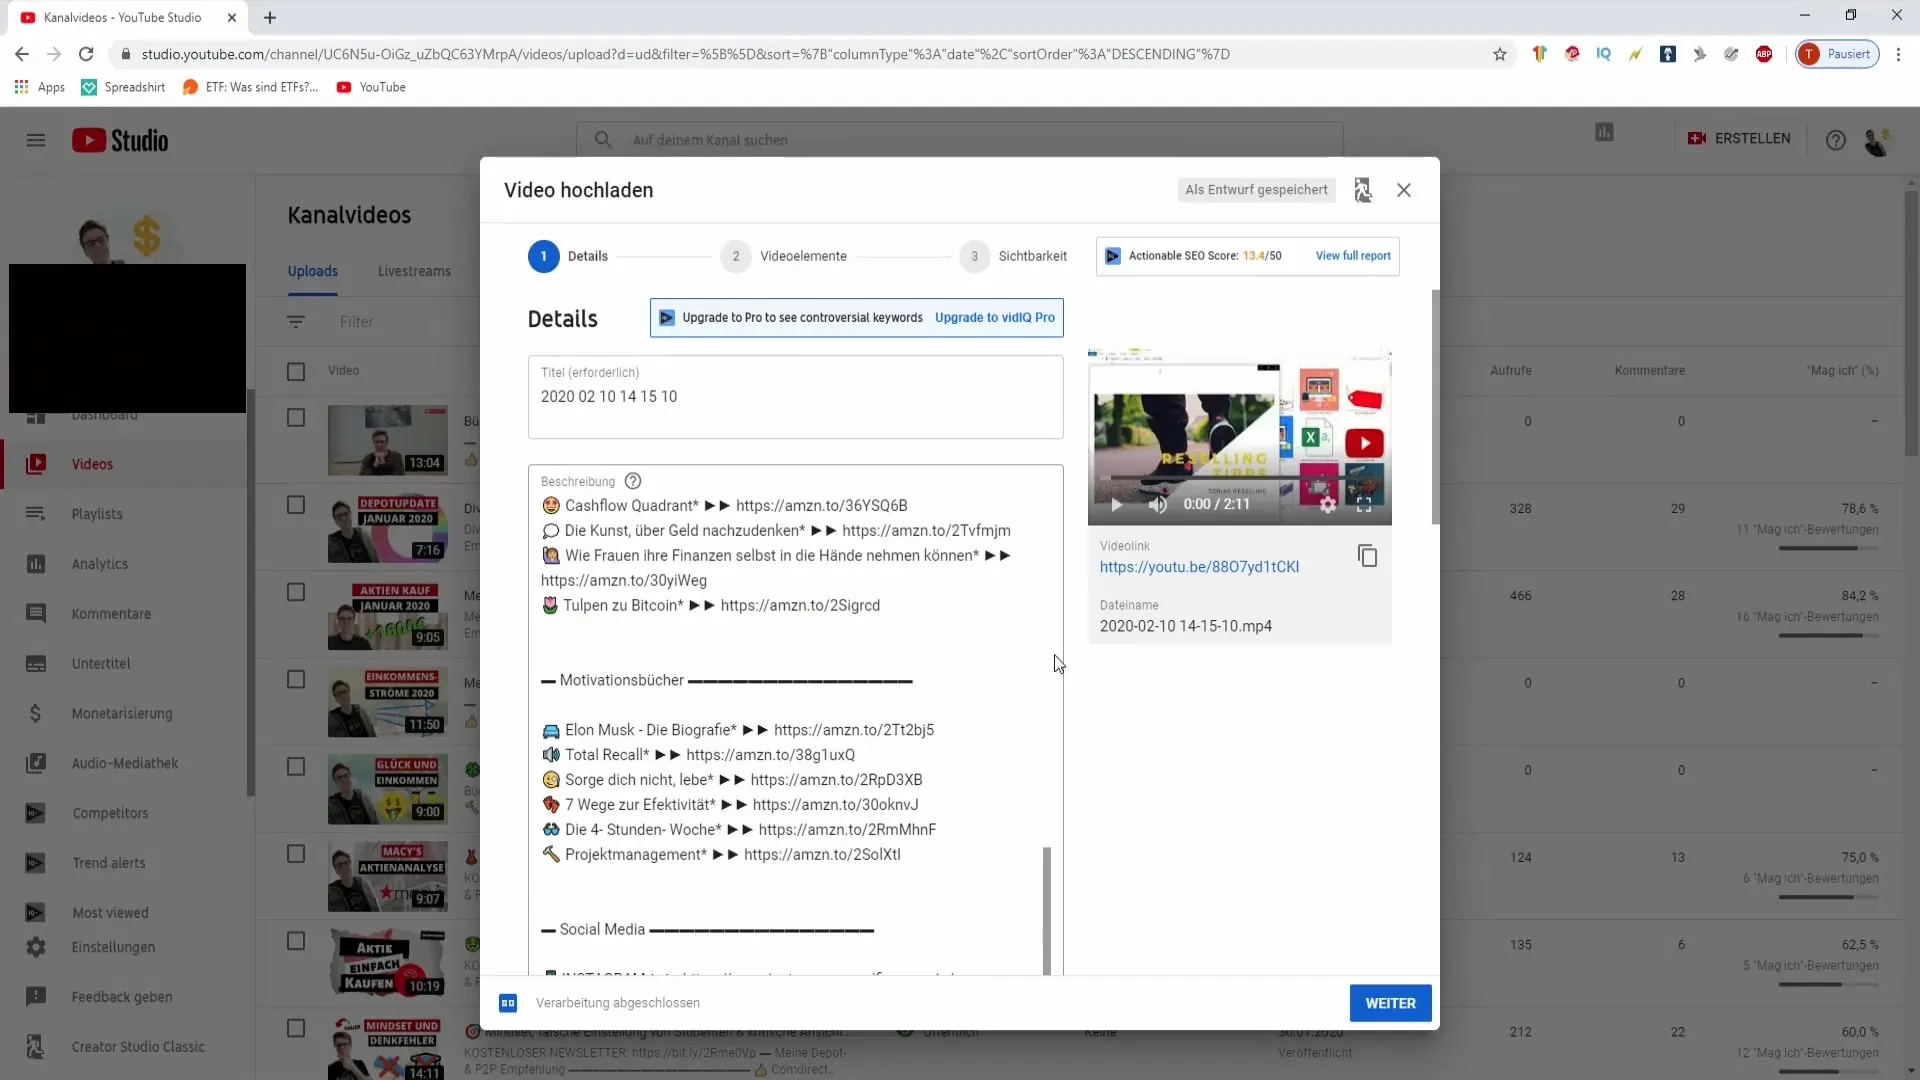
Task: Click the Videos icon in the sidebar
Action: [x=36, y=464]
